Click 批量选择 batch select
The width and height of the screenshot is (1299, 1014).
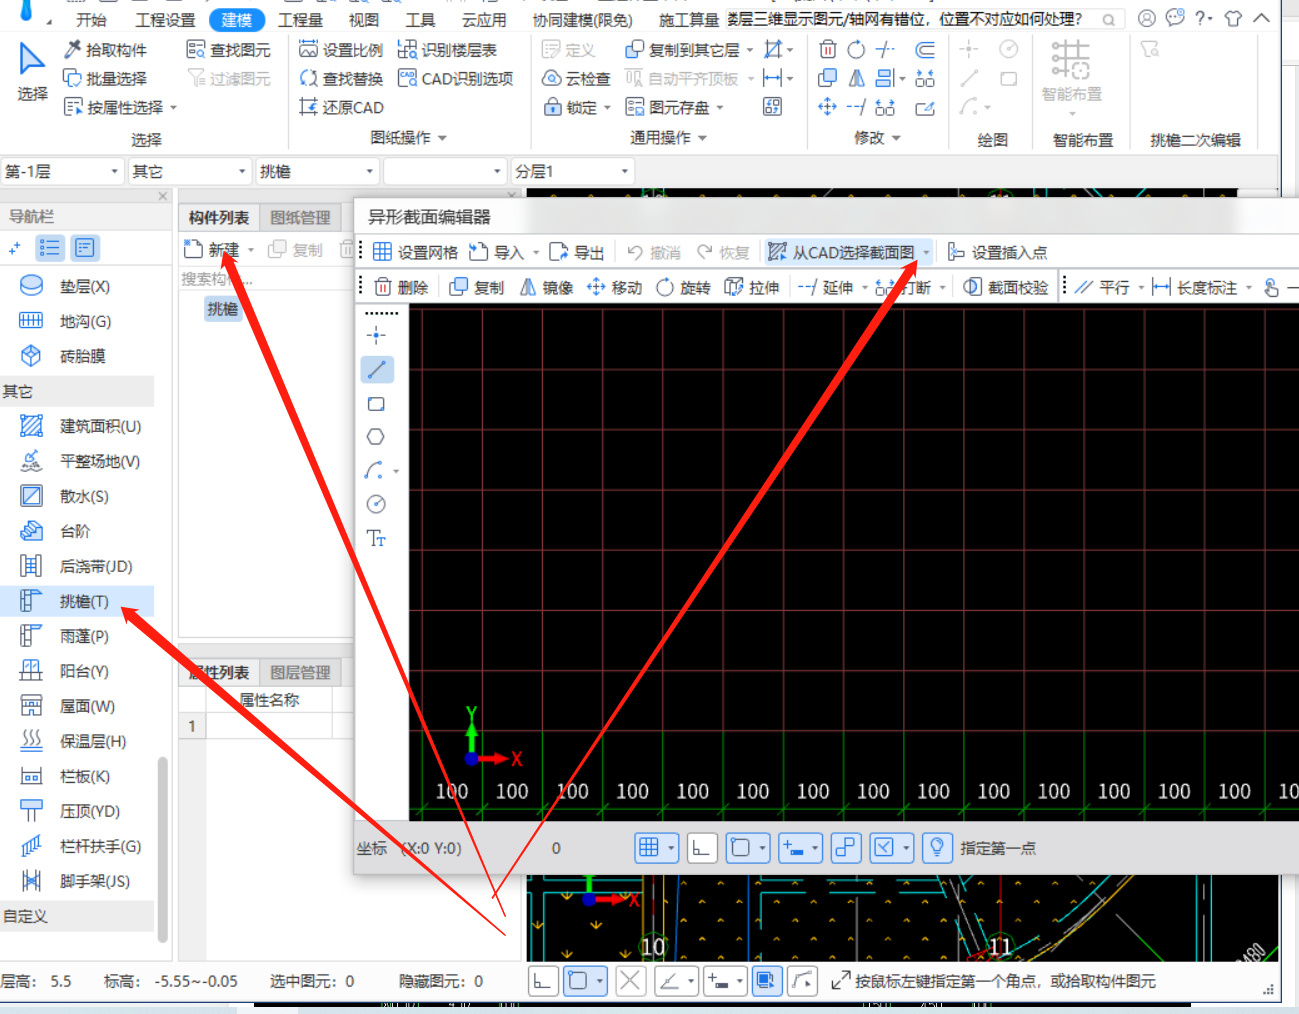pos(105,78)
